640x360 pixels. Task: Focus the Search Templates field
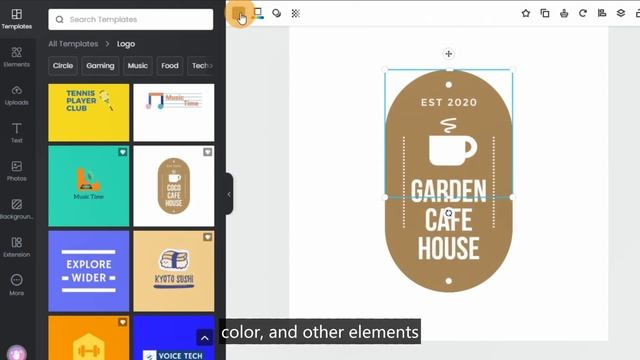pyautogui.click(x=131, y=20)
